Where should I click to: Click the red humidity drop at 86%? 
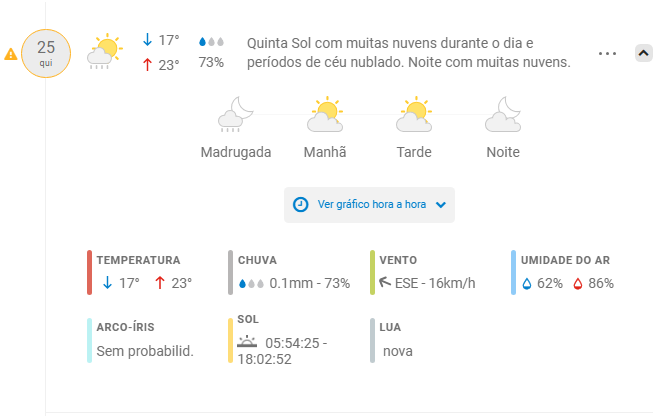tap(578, 284)
